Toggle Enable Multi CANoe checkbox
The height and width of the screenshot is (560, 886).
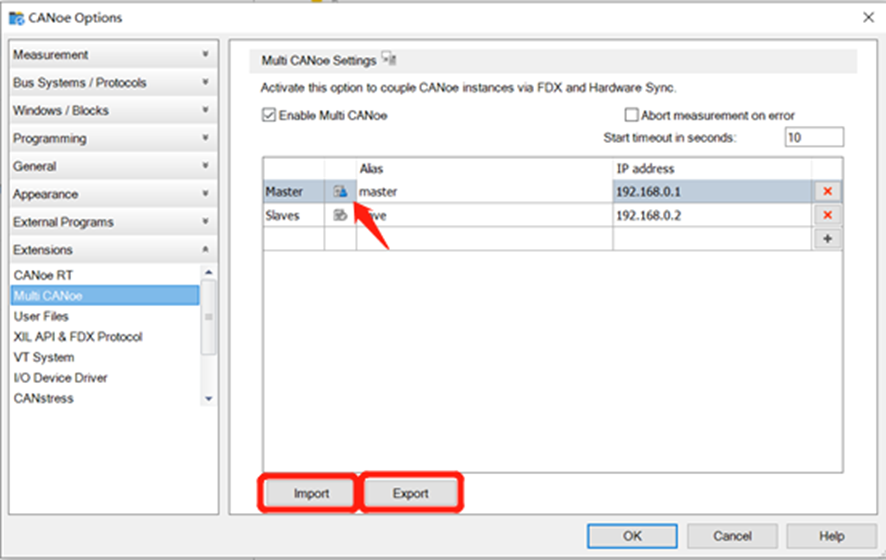tap(269, 115)
